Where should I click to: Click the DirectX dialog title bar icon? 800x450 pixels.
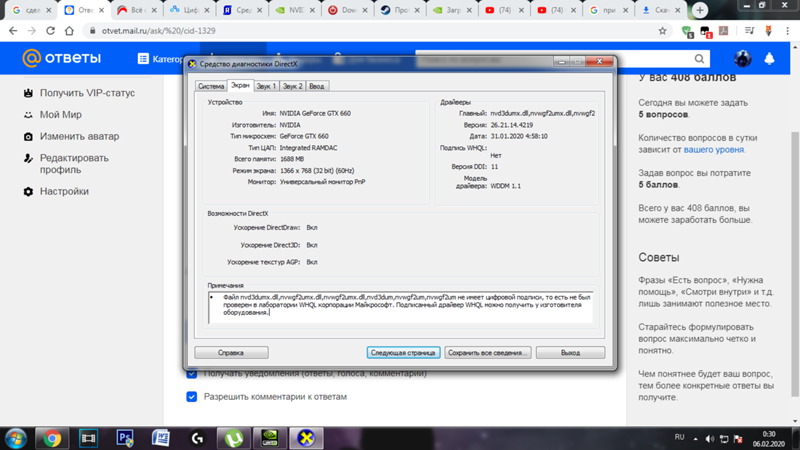[192, 64]
